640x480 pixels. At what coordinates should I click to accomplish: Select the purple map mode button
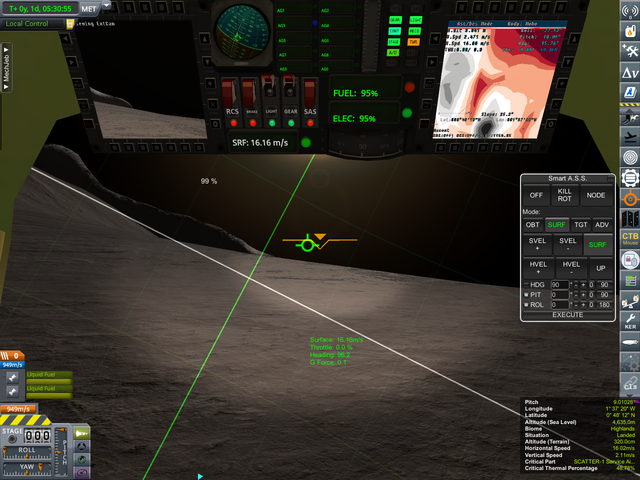82,473
